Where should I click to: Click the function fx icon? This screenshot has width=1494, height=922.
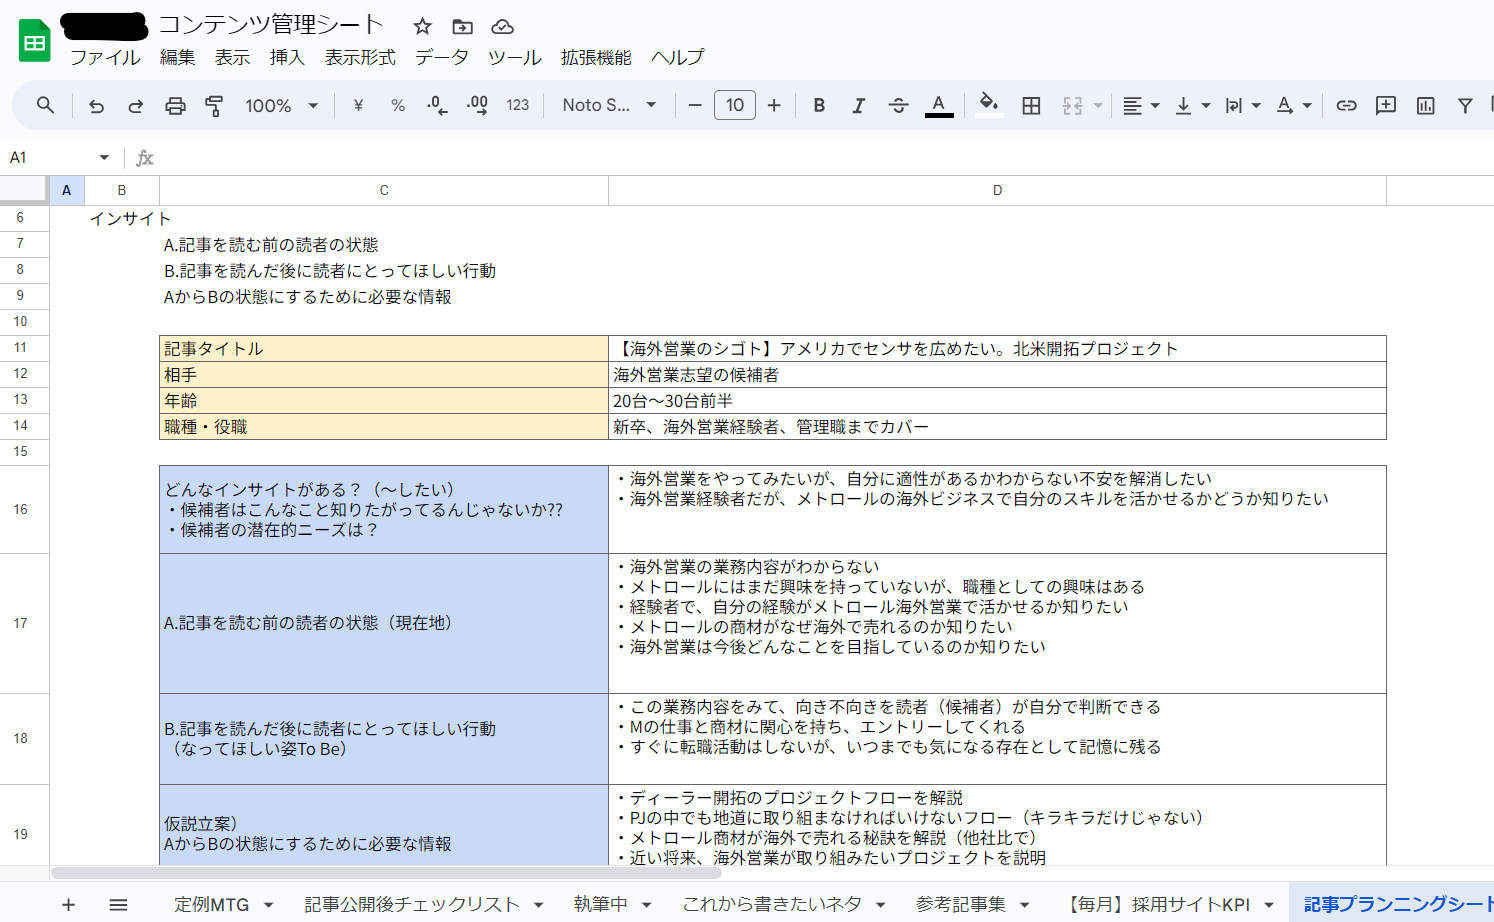(x=145, y=158)
